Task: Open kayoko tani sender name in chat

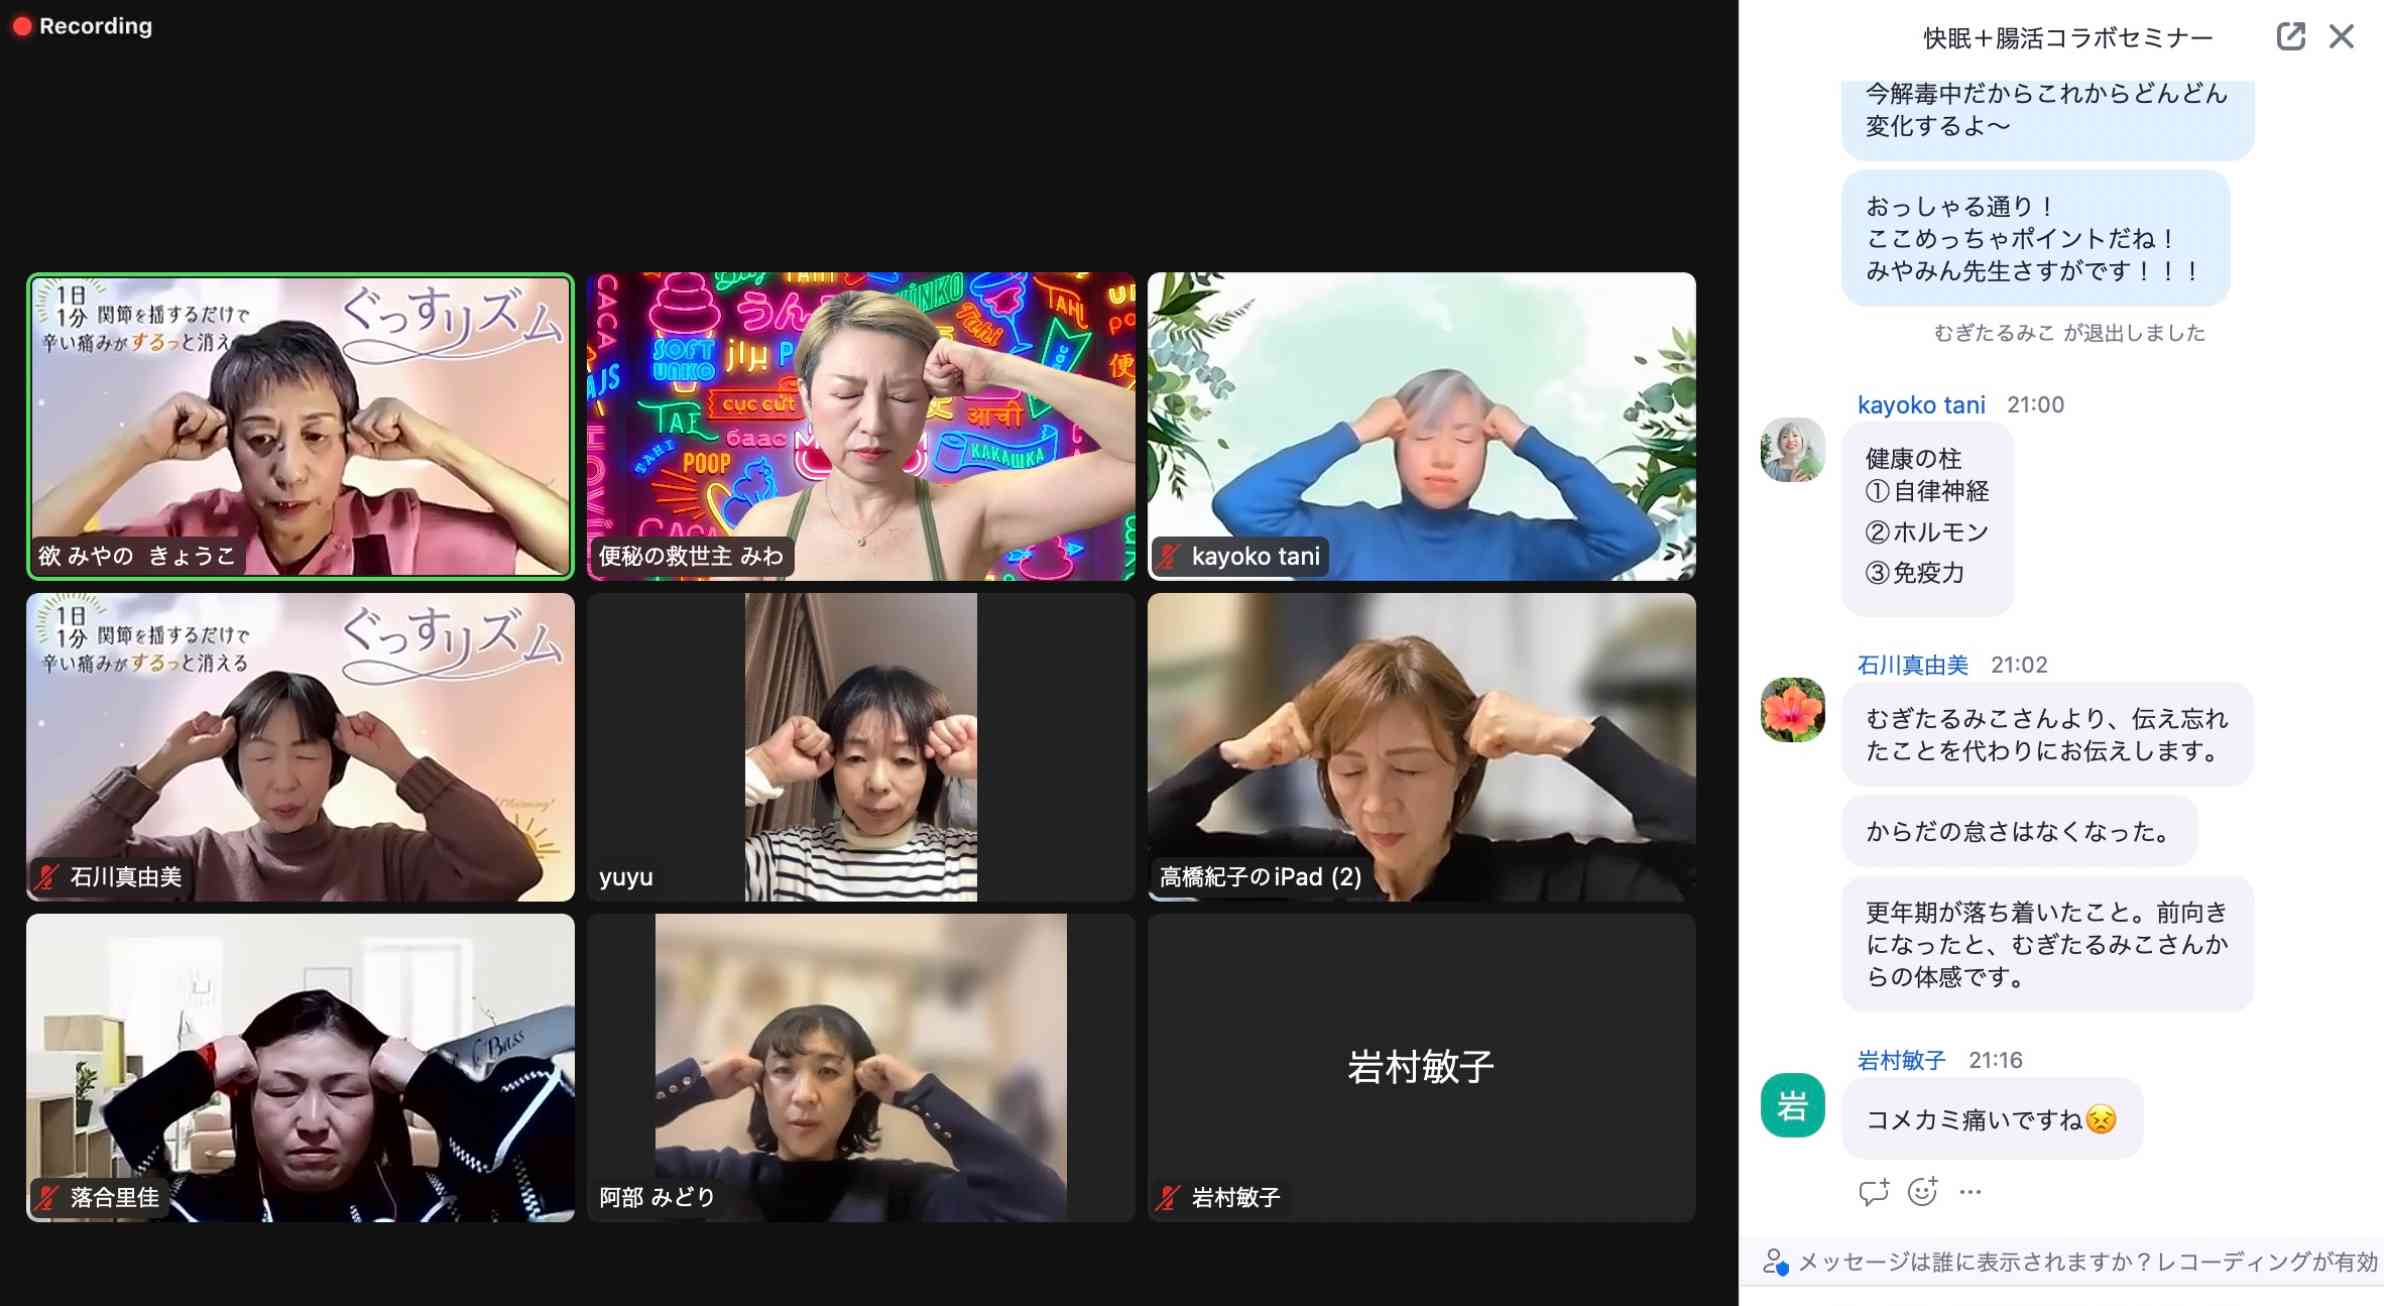Action: point(1920,405)
